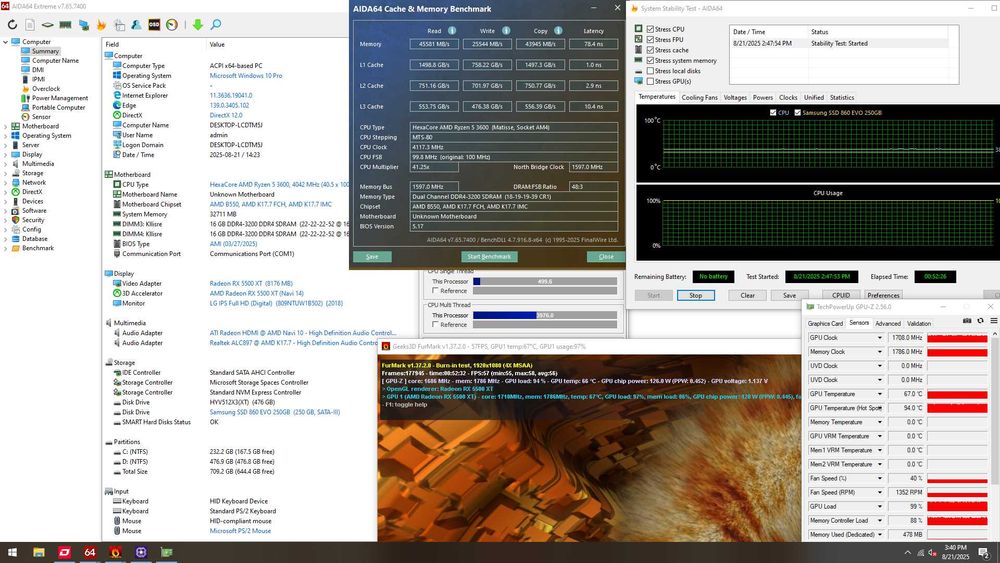The width and height of the screenshot is (1000, 563).
Task: Enable the Stress GPU(s) checkbox
Action: tap(652, 81)
